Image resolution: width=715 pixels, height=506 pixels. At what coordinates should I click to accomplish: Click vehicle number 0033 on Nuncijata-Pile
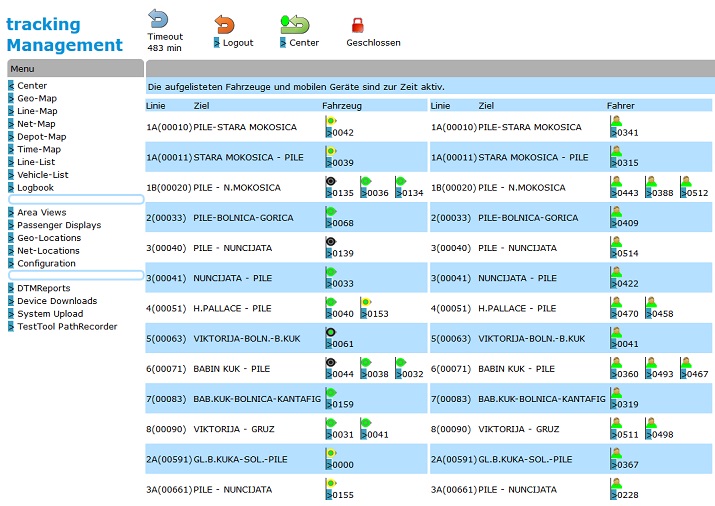click(343, 284)
